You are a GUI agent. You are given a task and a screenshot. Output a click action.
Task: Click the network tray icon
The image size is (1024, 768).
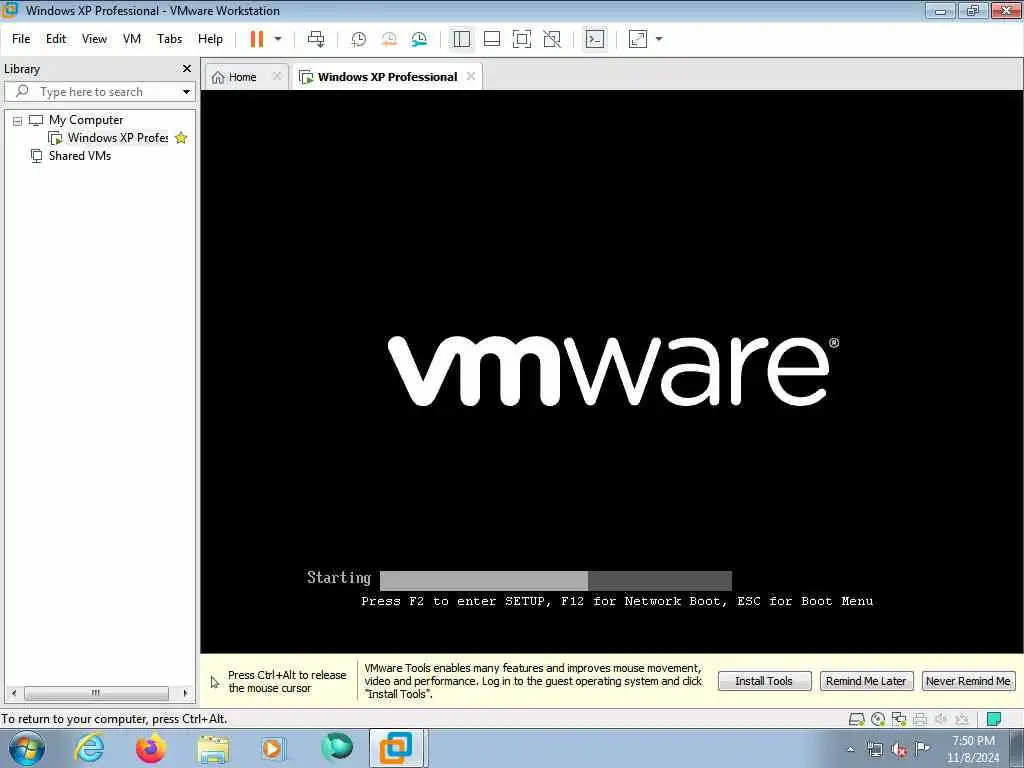(x=874, y=750)
